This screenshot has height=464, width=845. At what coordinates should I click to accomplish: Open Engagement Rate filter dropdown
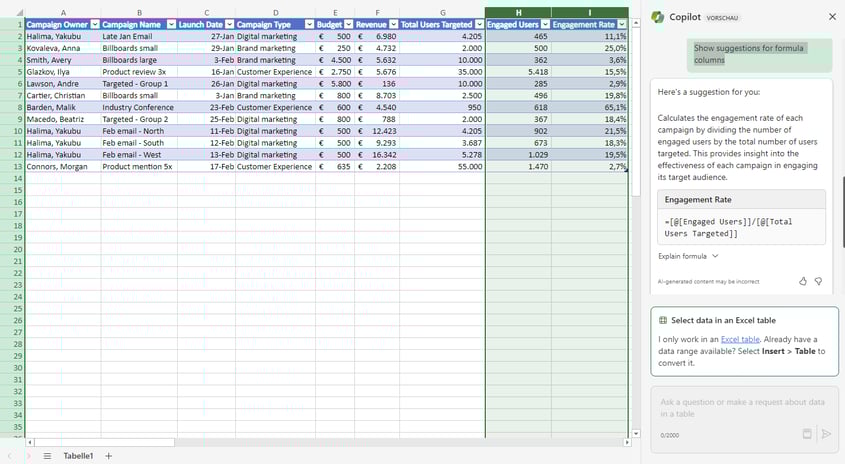pyautogui.click(x=622, y=24)
